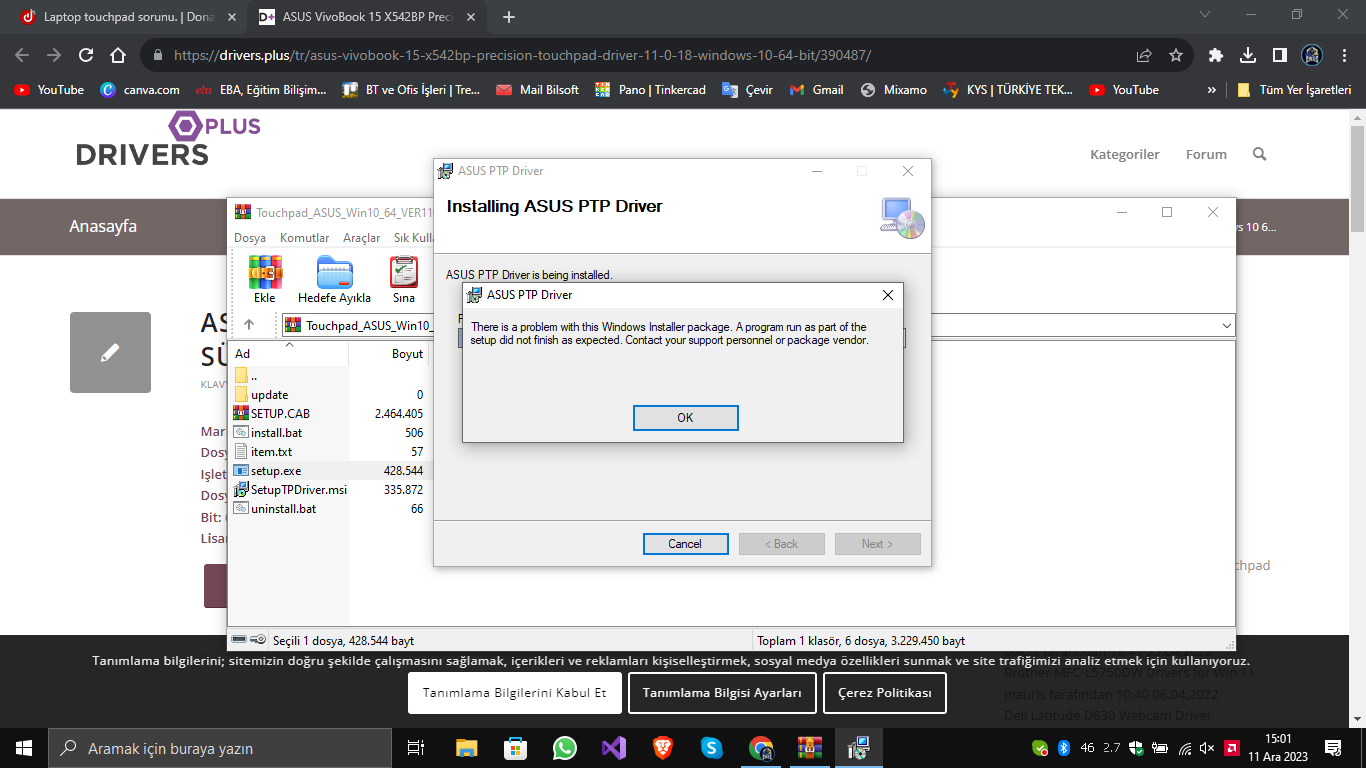The height and width of the screenshot is (768, 1366).
Task: Go to Anasayfa on the site
Action: [103, 226]
